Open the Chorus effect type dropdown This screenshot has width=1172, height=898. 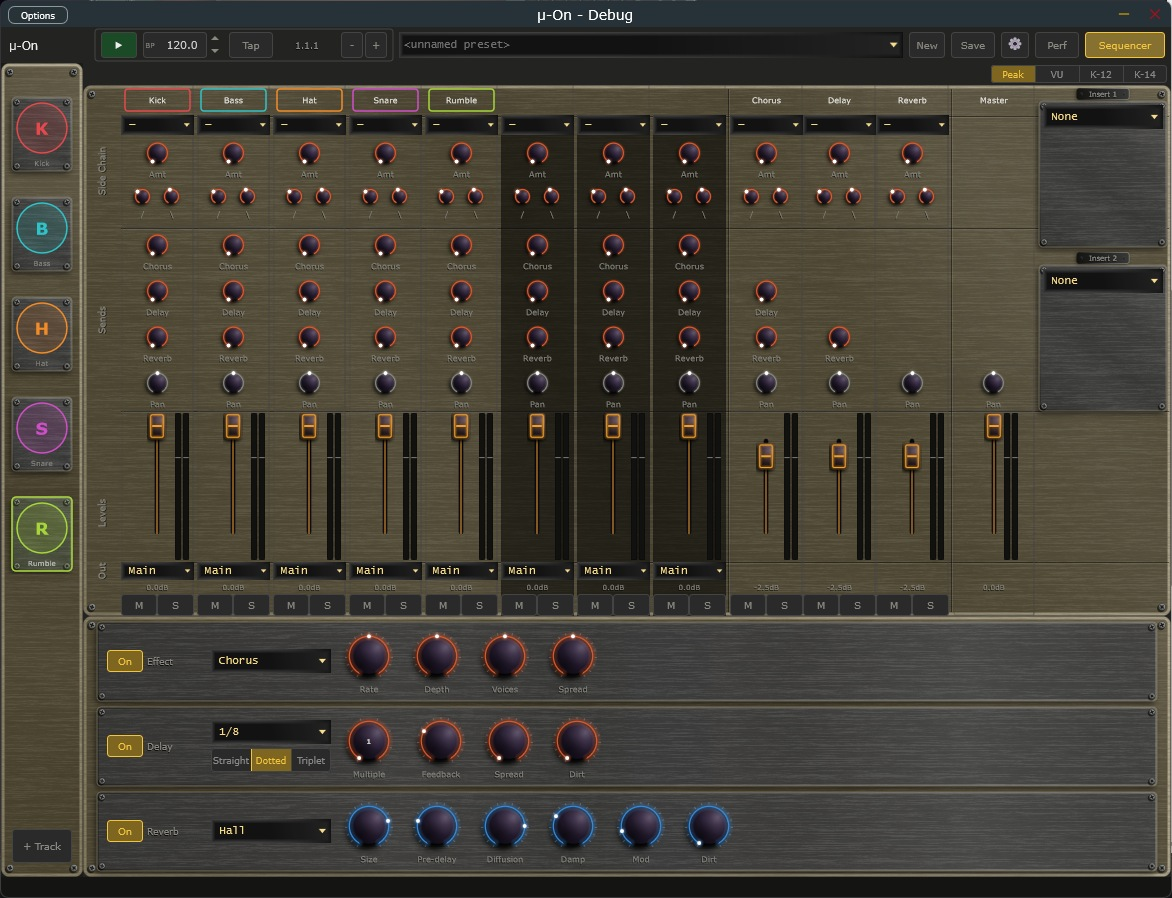[x=271, y=661]
